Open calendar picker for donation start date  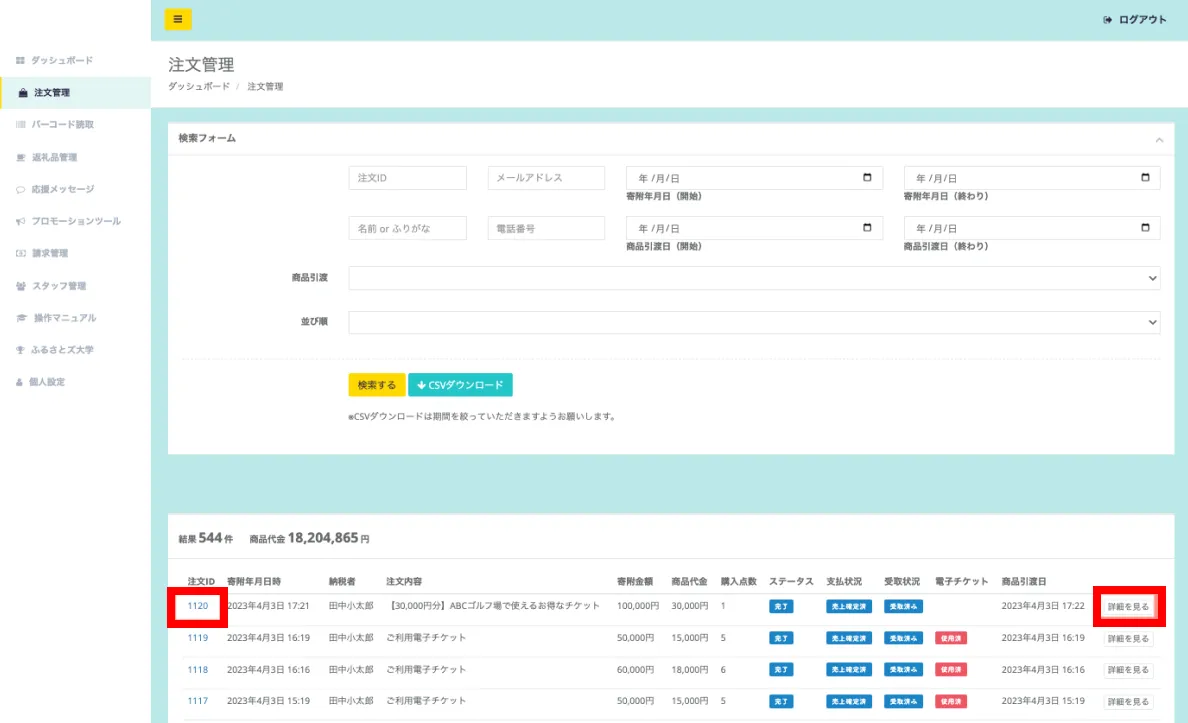(866, 178)
